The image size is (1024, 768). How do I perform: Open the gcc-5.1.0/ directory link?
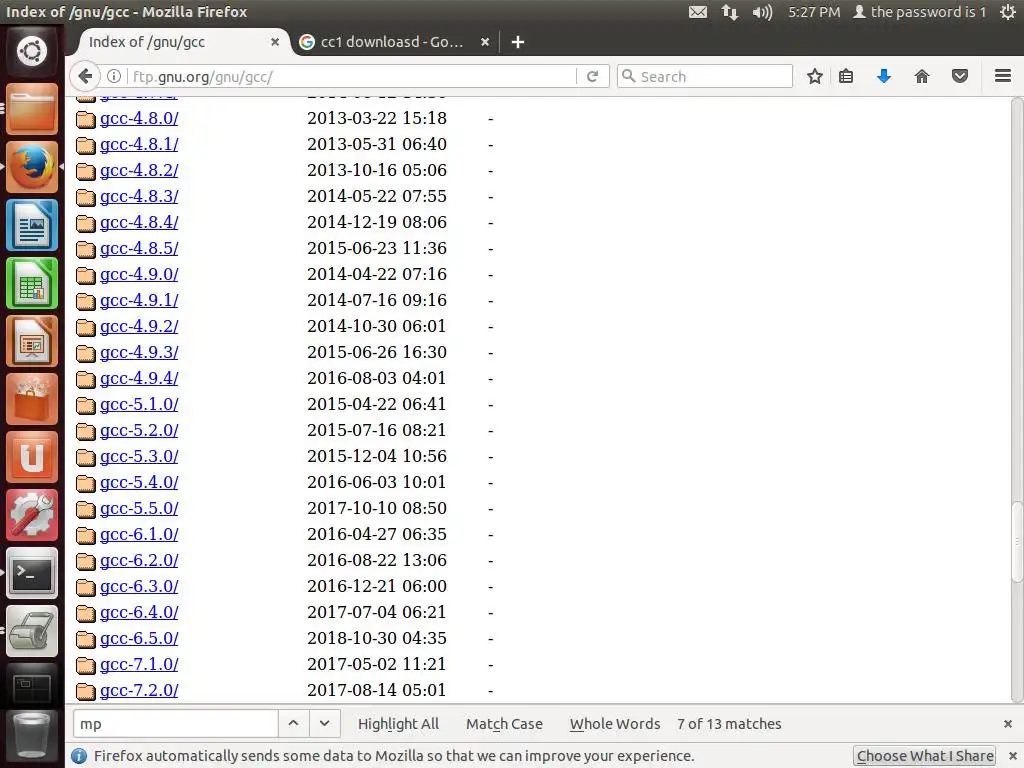click(139, 404)
